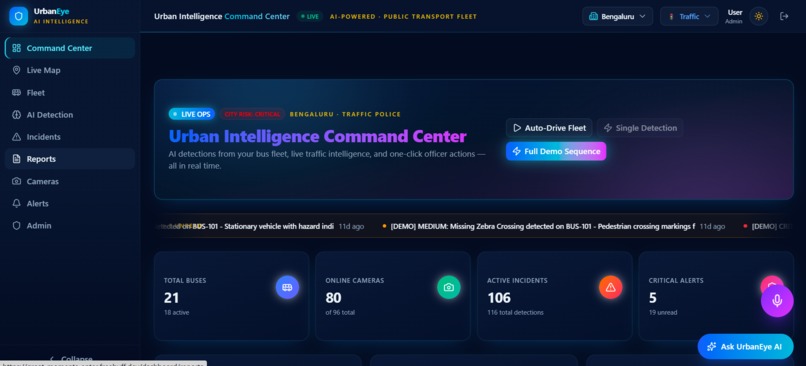The height and width of the screenshot is (366, 806).
Task: Click the Total Buses value 21
Action: [171, 298]
